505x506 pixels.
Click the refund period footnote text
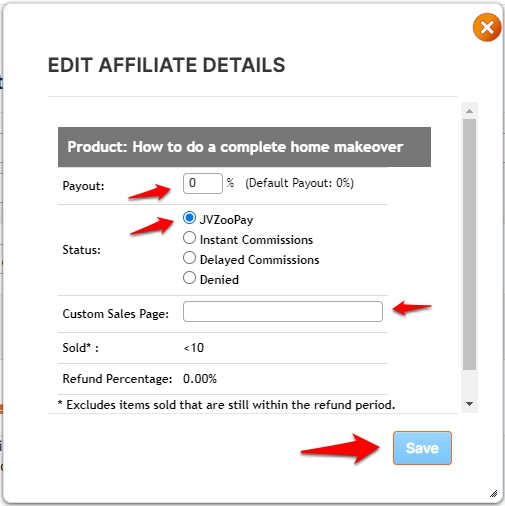point(226,405)
